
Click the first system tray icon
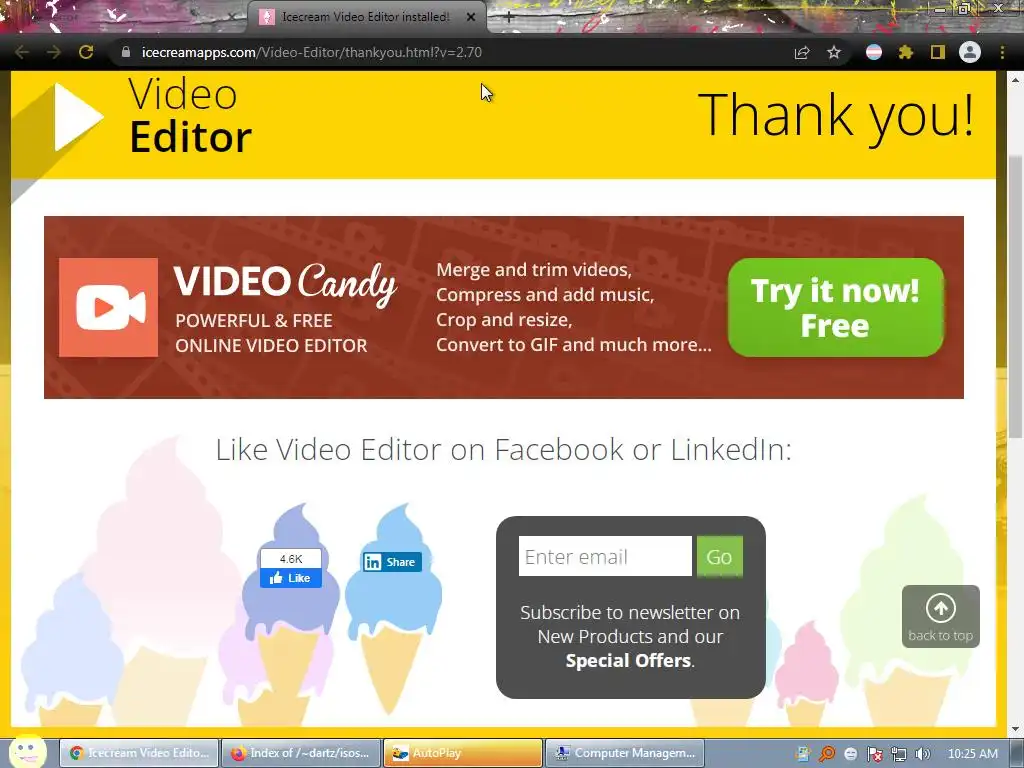pos(803,754)
